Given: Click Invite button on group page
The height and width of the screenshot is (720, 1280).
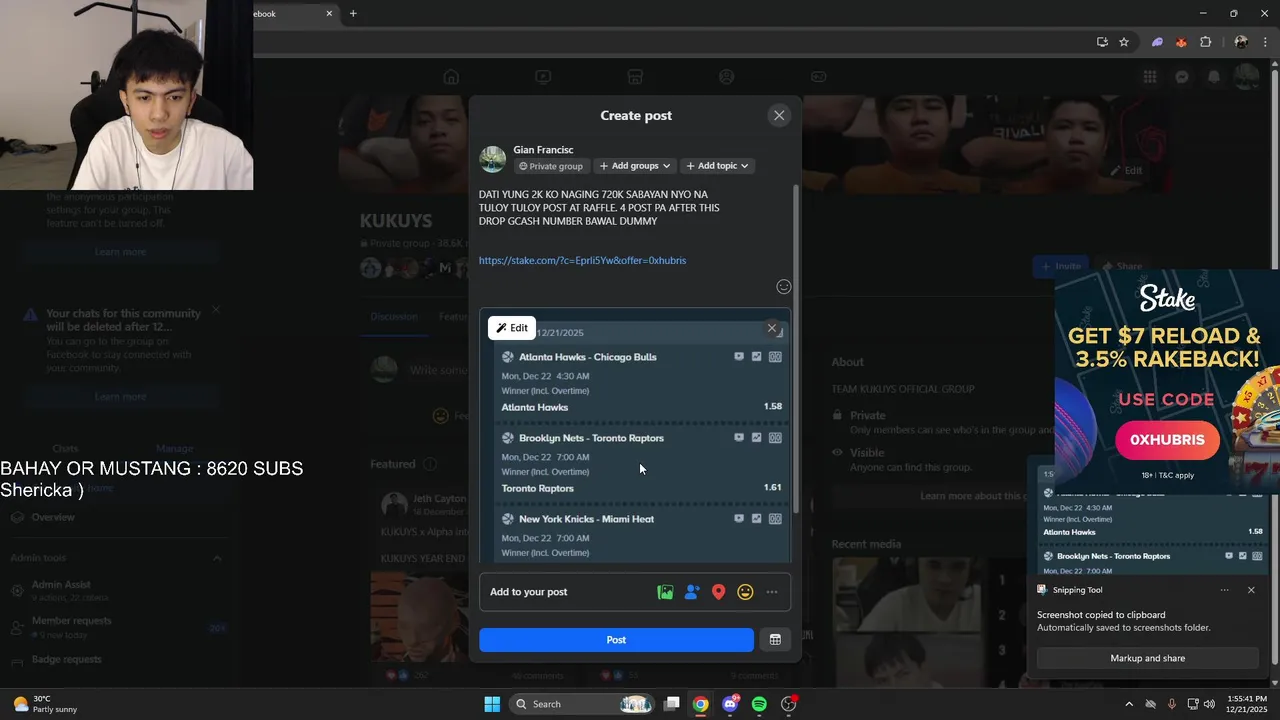Looking at the screenshot, I should point(1062,266).
